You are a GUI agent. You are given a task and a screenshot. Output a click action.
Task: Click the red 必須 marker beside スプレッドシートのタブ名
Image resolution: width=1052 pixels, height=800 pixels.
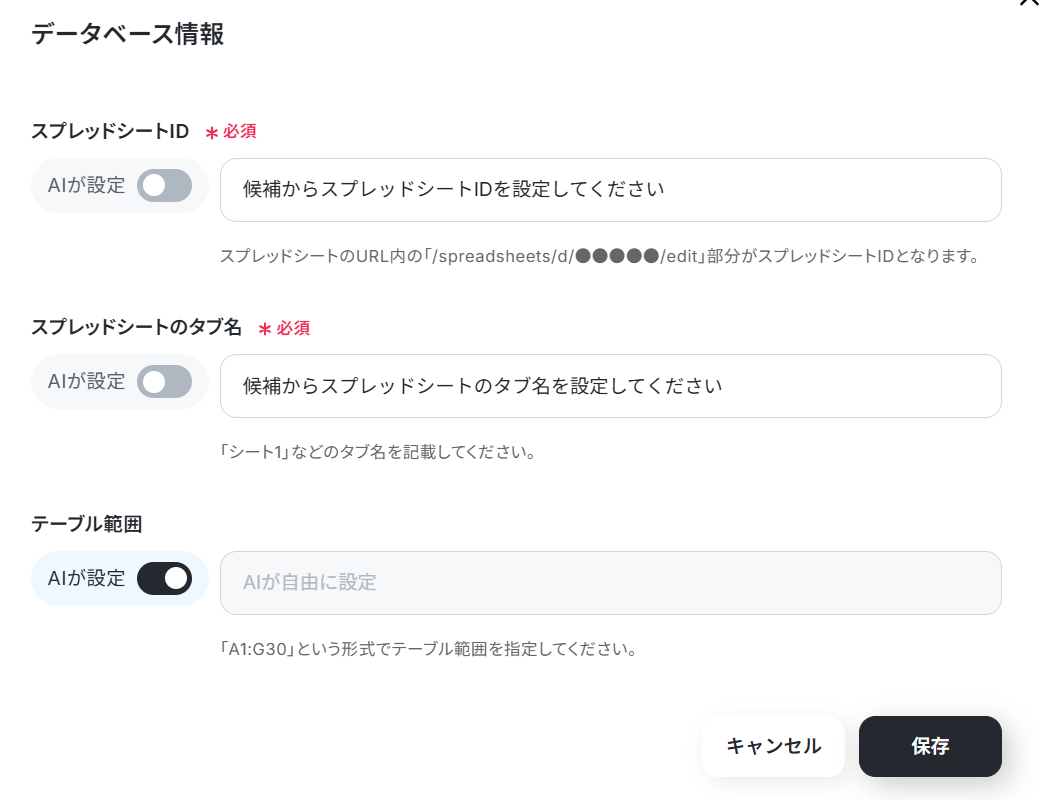(284, 328)
